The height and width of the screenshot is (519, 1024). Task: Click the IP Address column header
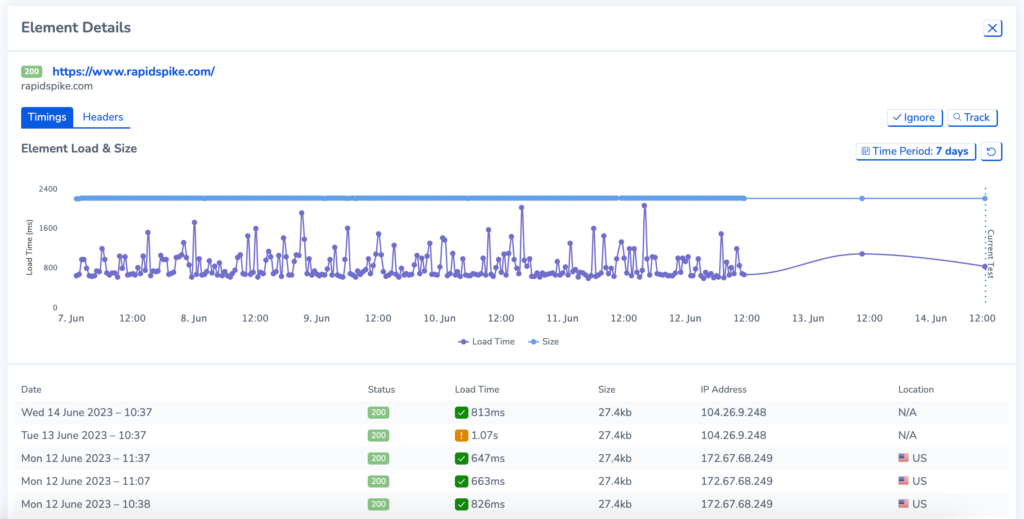point(724,390)
